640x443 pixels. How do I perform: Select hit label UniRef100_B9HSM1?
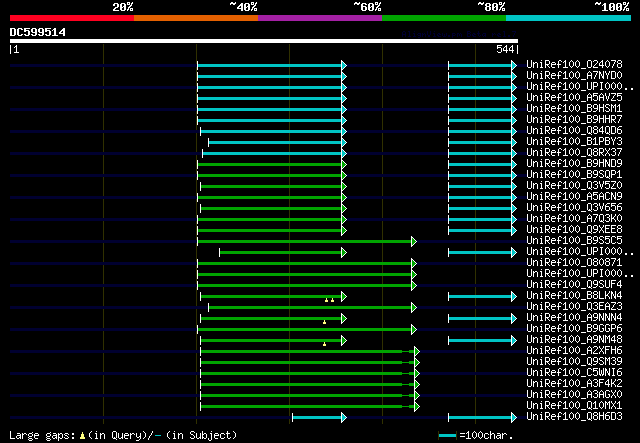pyautogui.click(x=574, y=108)
